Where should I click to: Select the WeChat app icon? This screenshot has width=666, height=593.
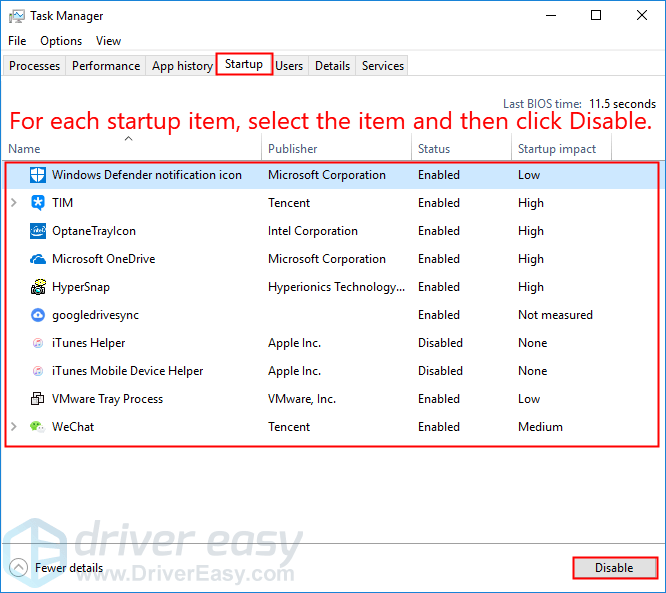38,427
